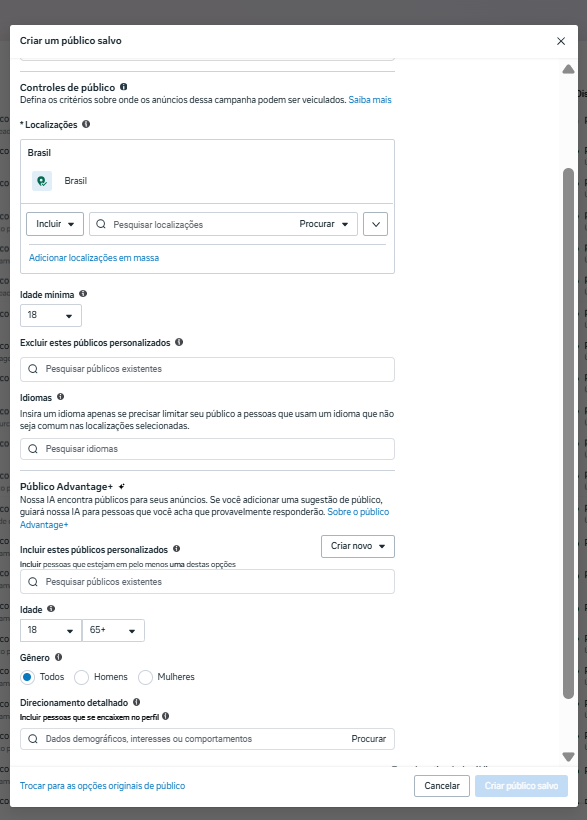587x820 pixels.
Task: Click the sparkle icon beside Público Advantage+
Action: (121, 486)
